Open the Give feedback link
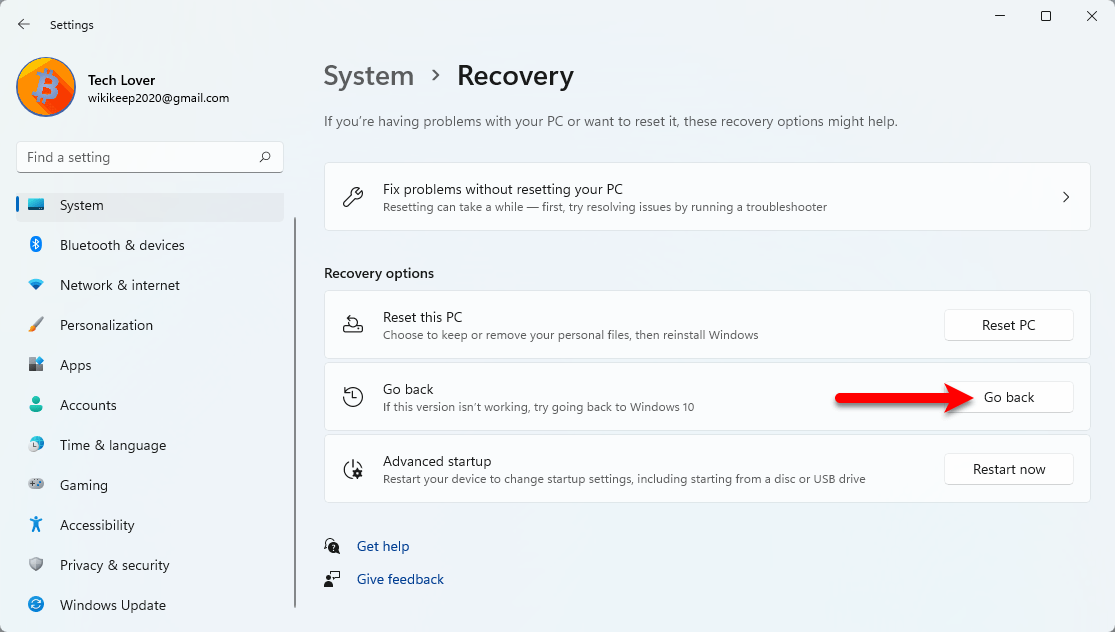Screen dimensions: 1115x632 click(400, 579)
